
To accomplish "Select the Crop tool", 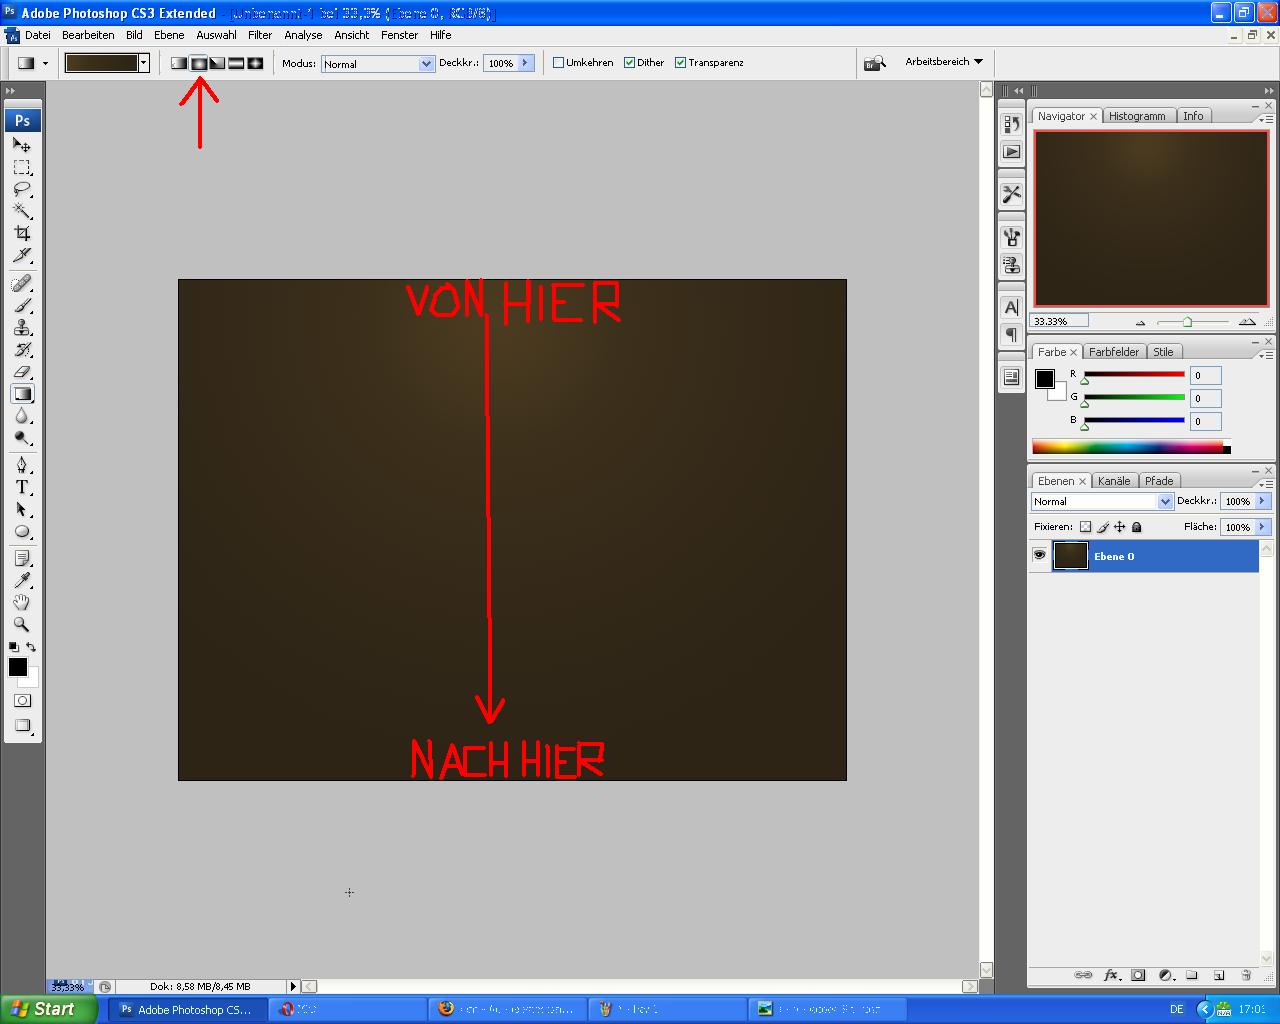I will tap(22, 234).
